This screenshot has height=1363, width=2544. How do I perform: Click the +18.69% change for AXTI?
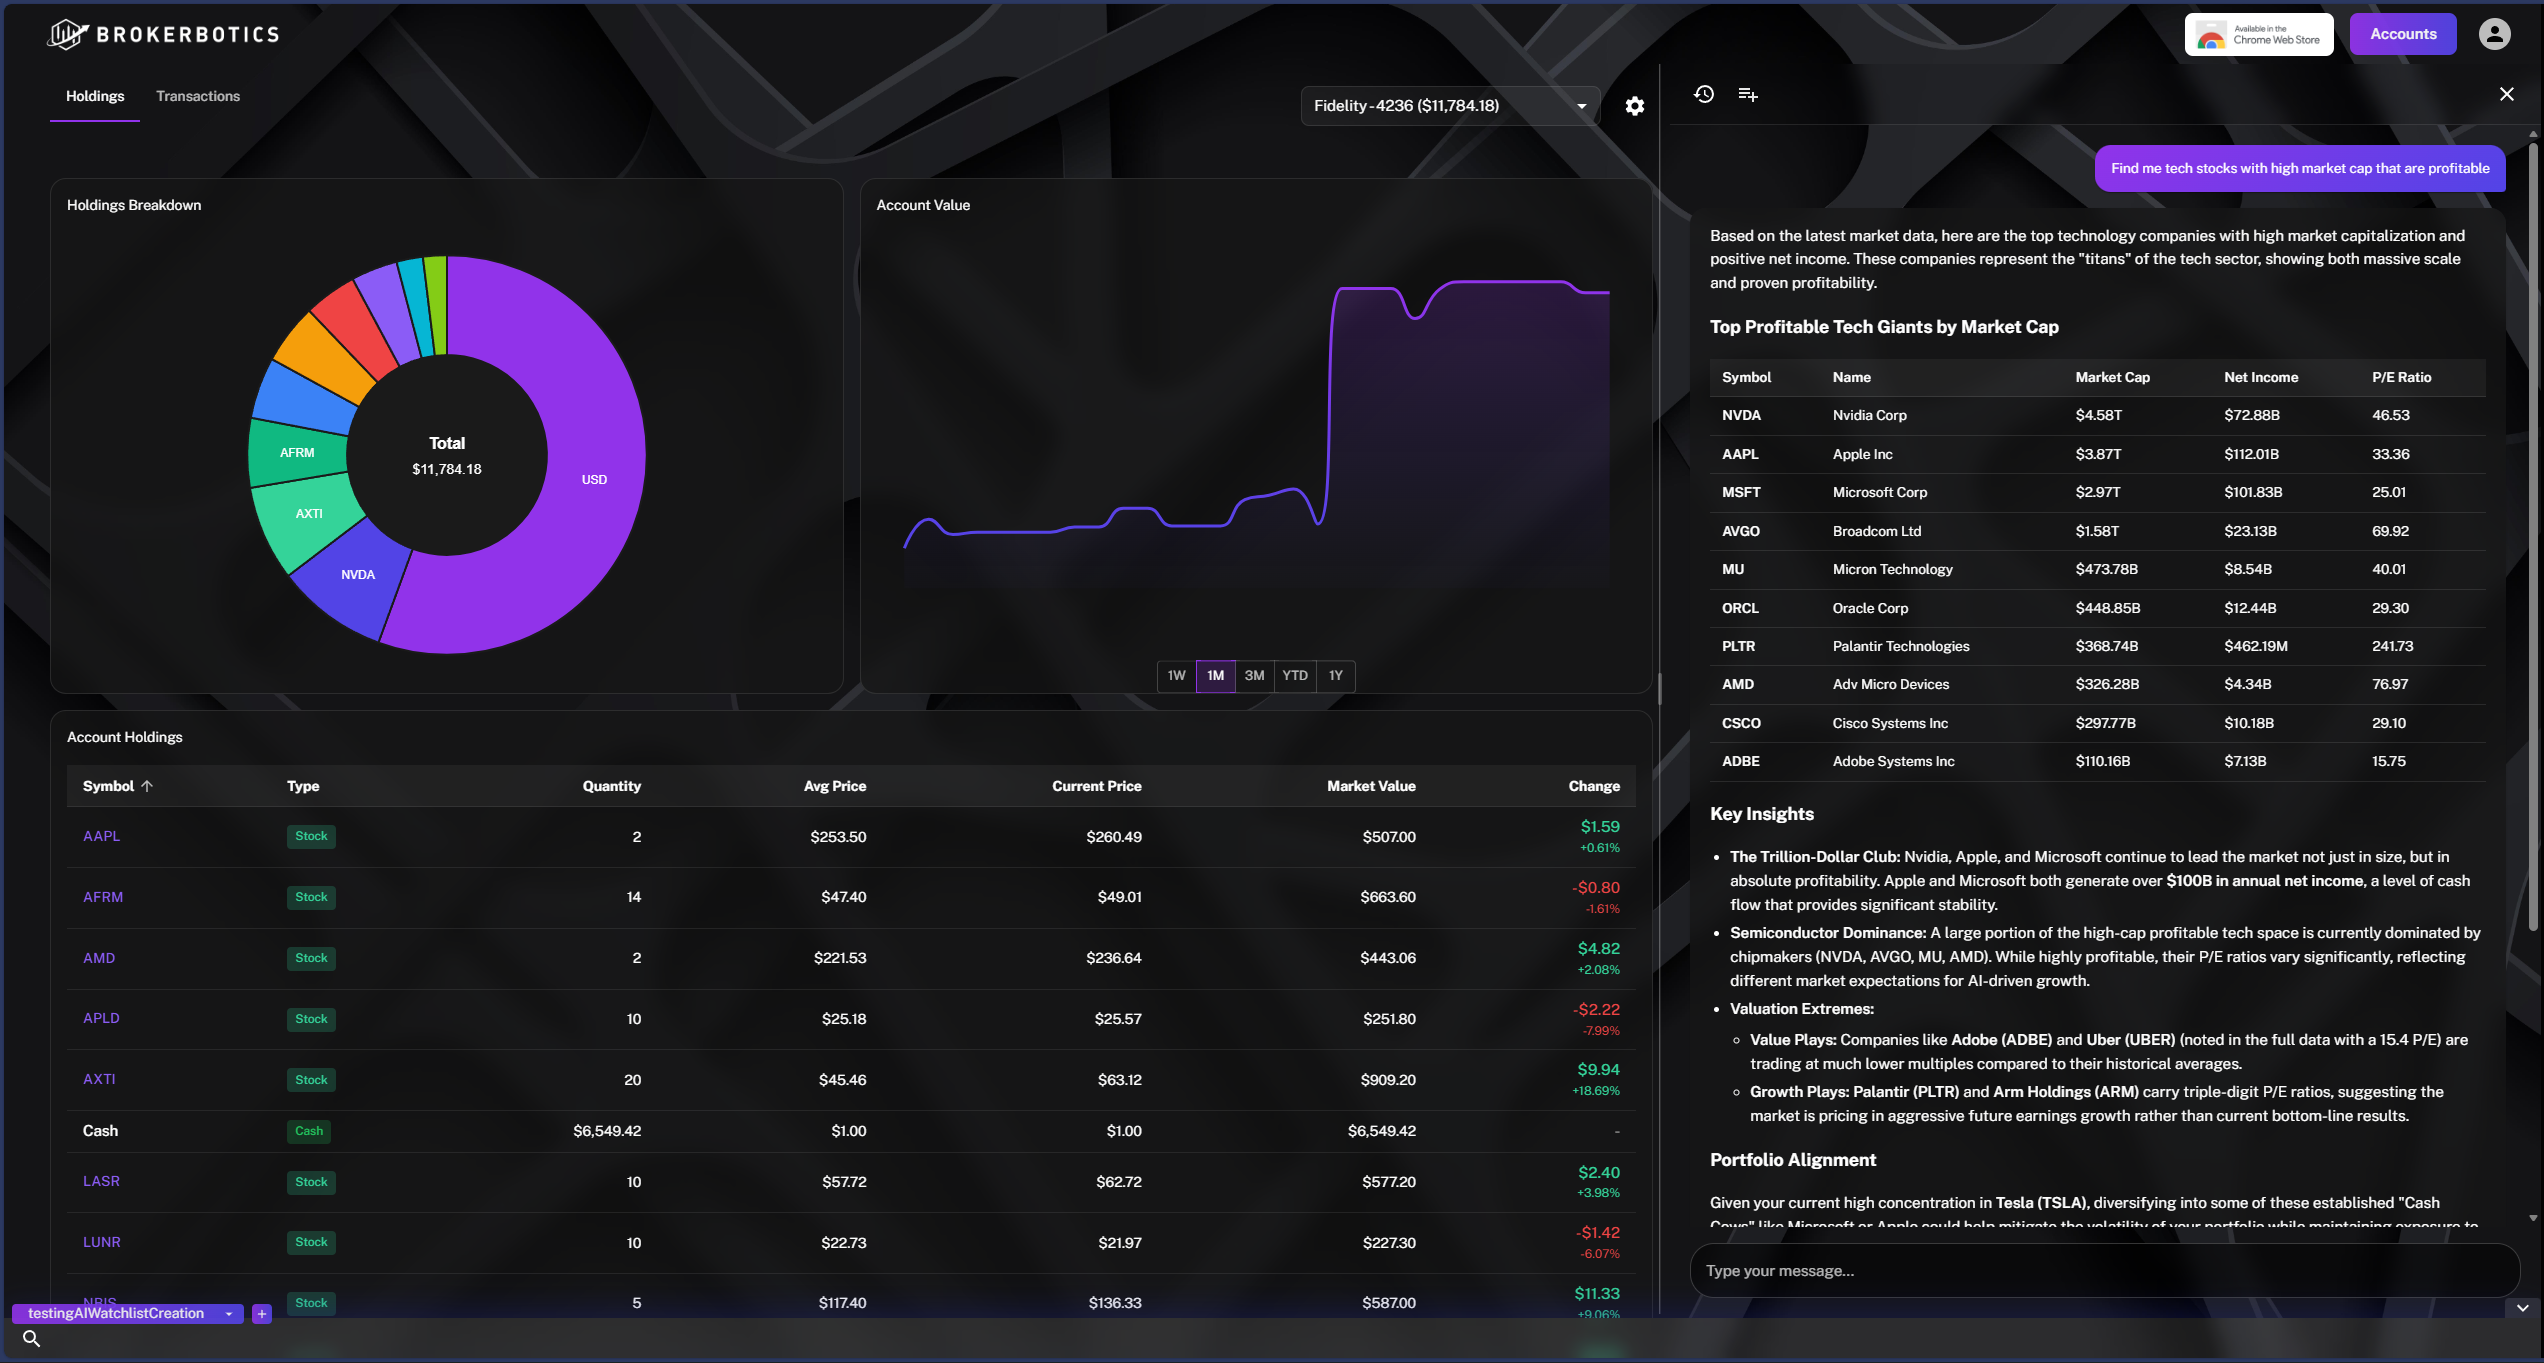(1596, 1091)
